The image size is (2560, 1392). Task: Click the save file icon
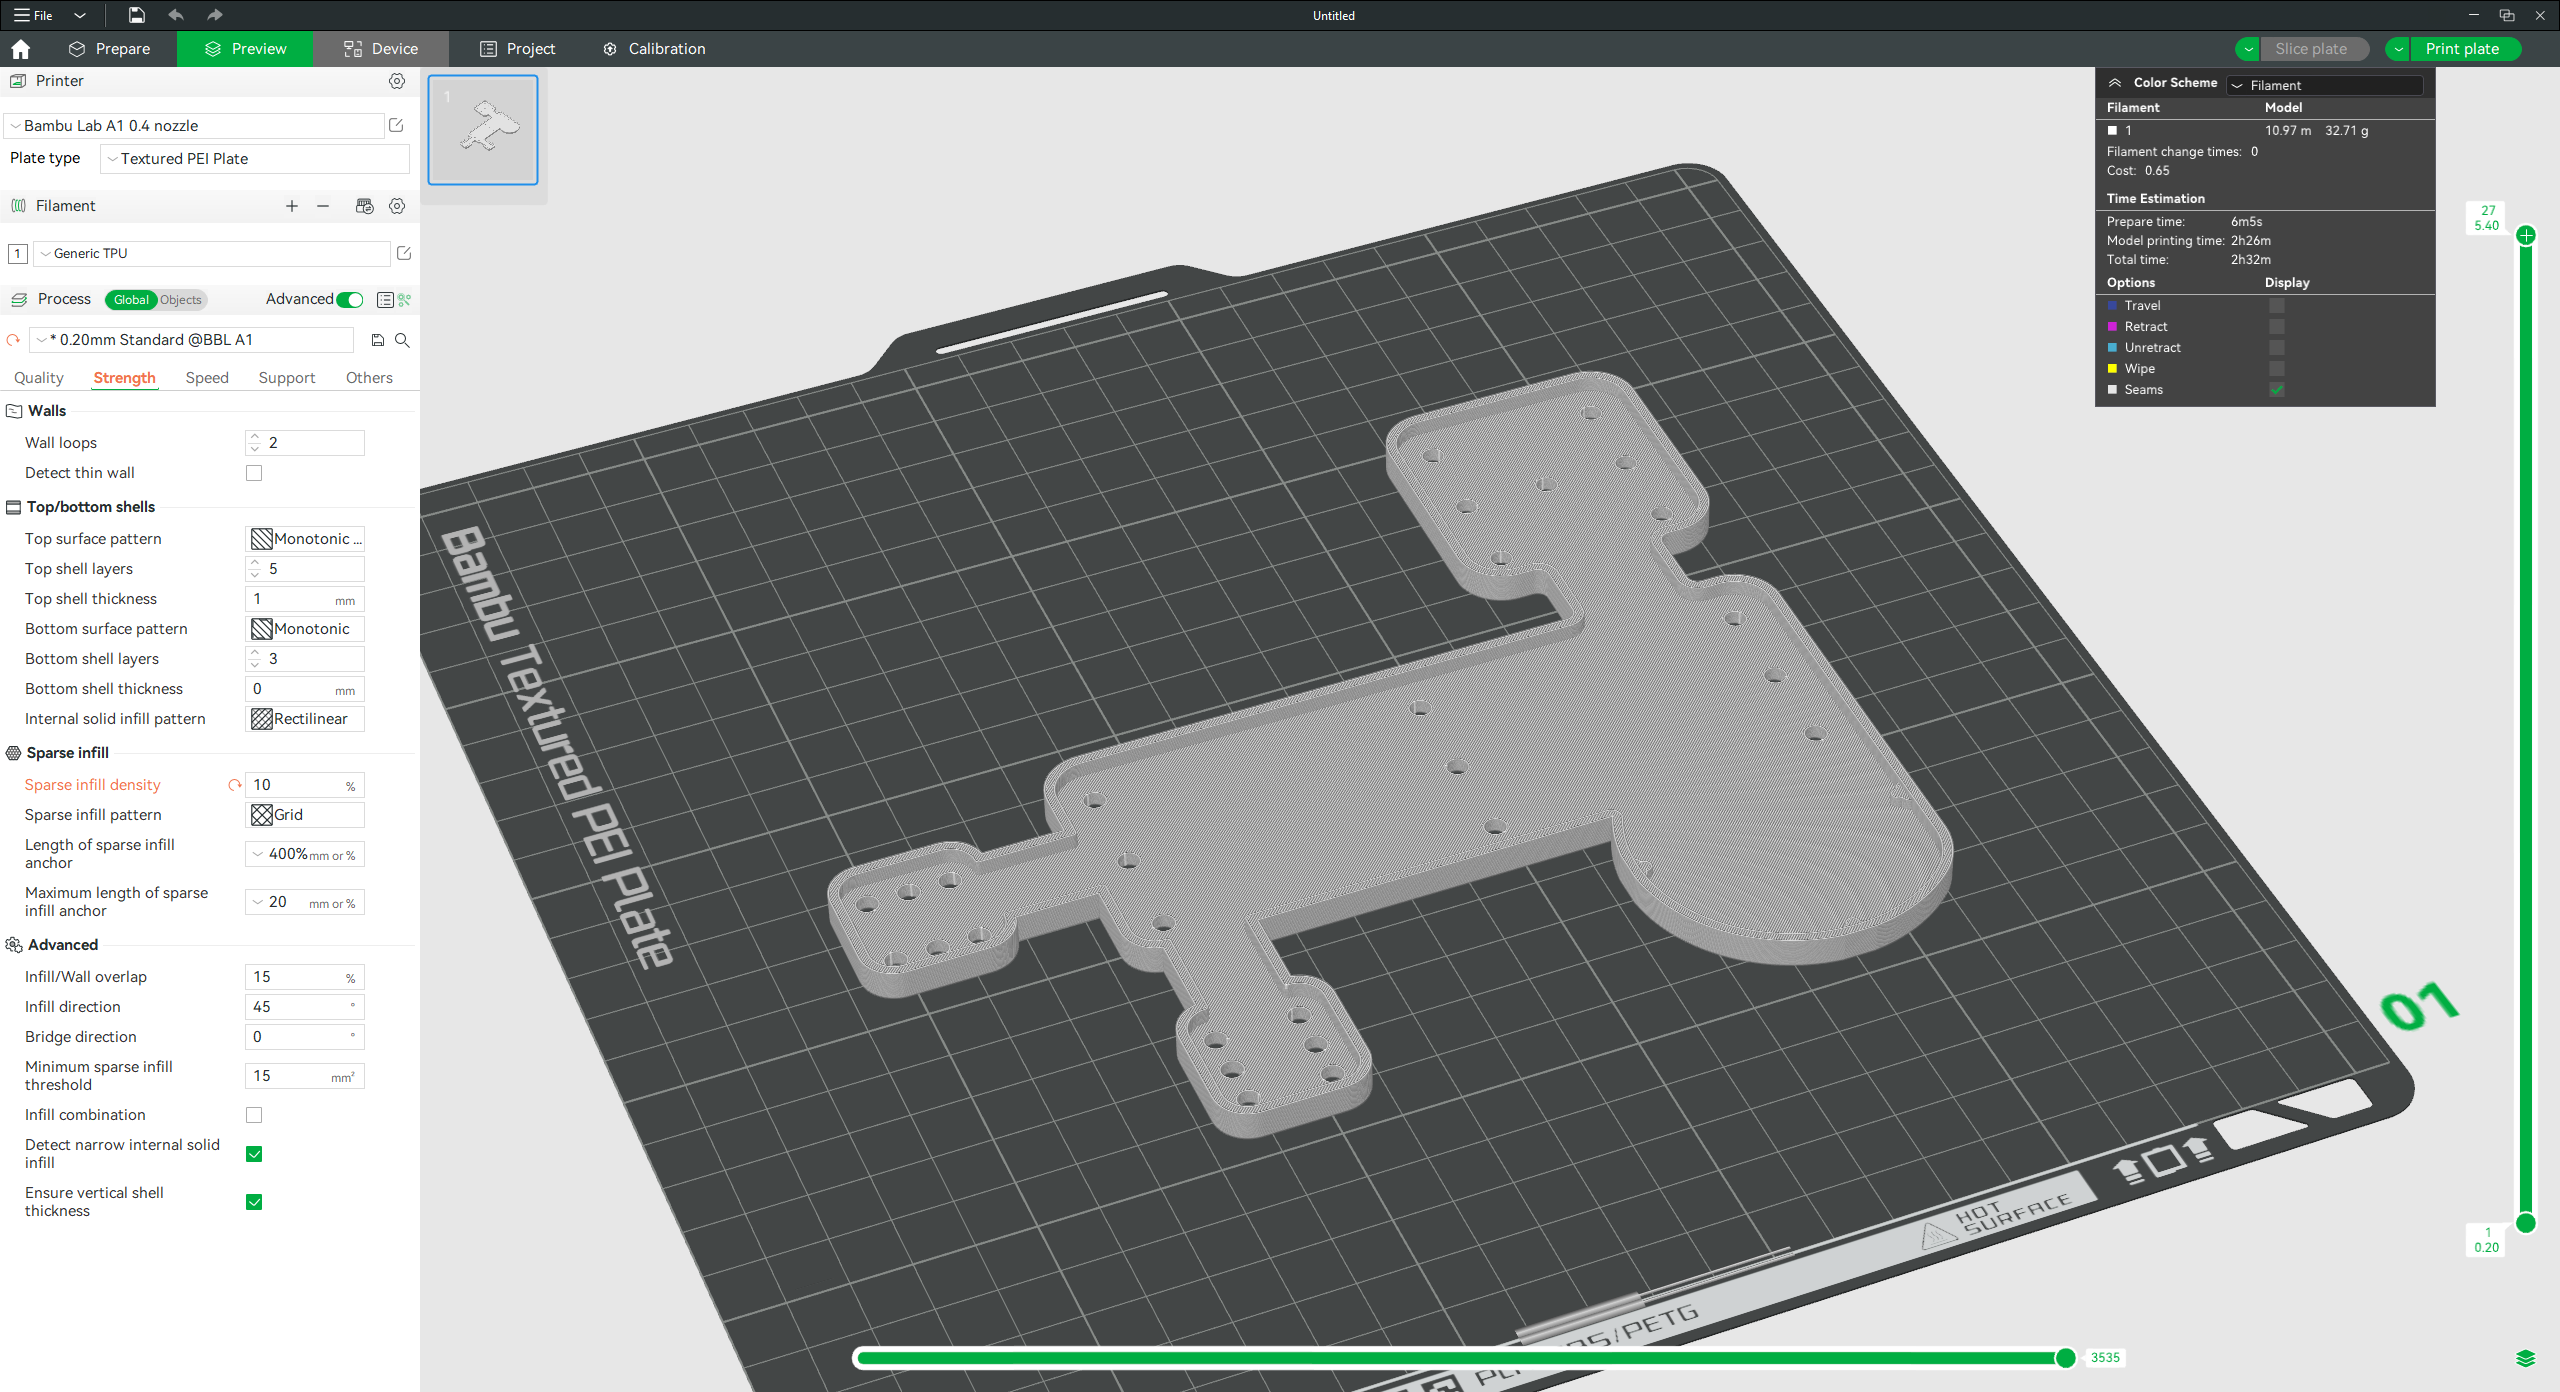click(x=137, y=15)
